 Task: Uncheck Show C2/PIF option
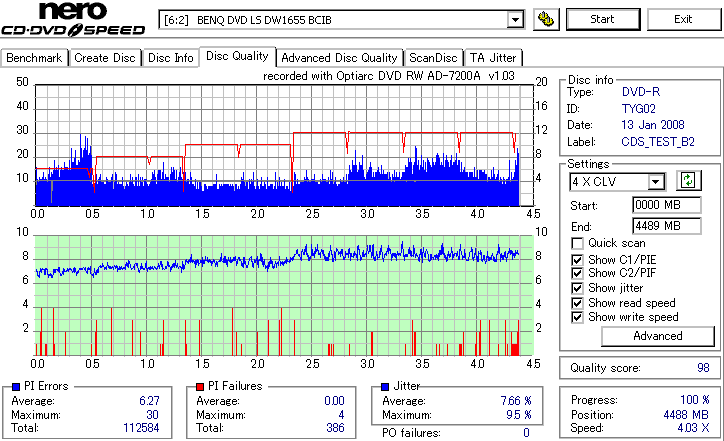click(x=577, y=273)
